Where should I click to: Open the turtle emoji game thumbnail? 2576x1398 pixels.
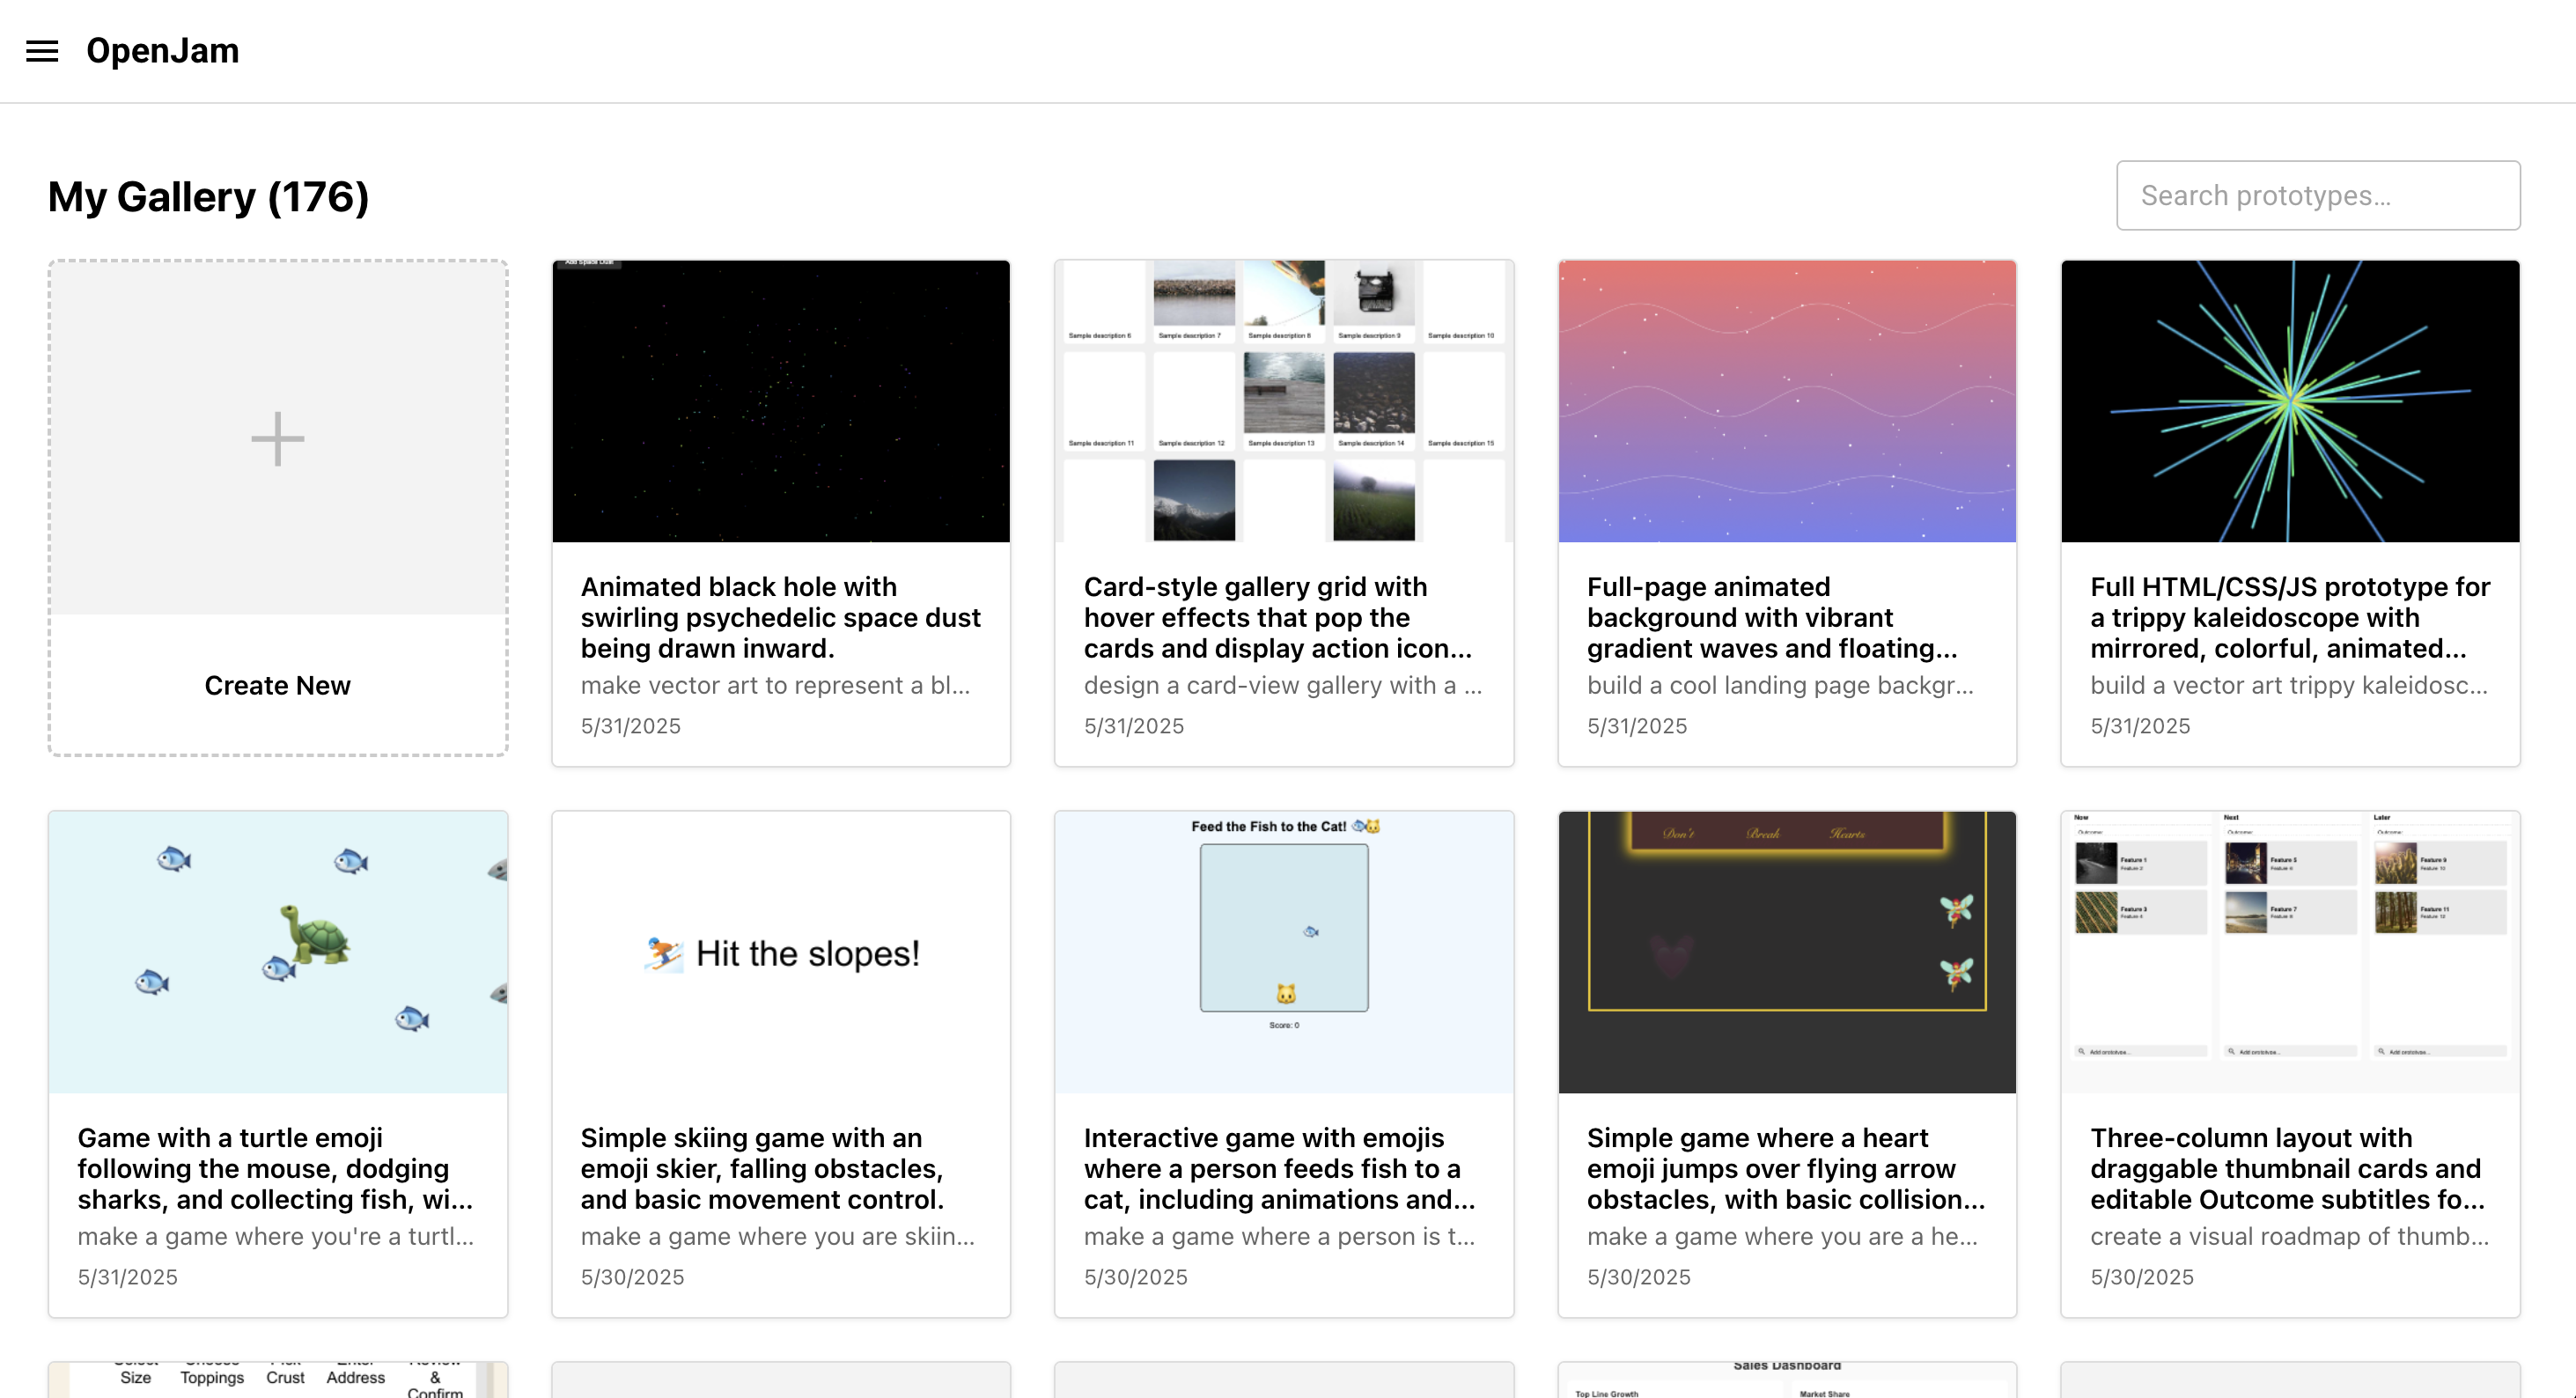tap(277, 952)
